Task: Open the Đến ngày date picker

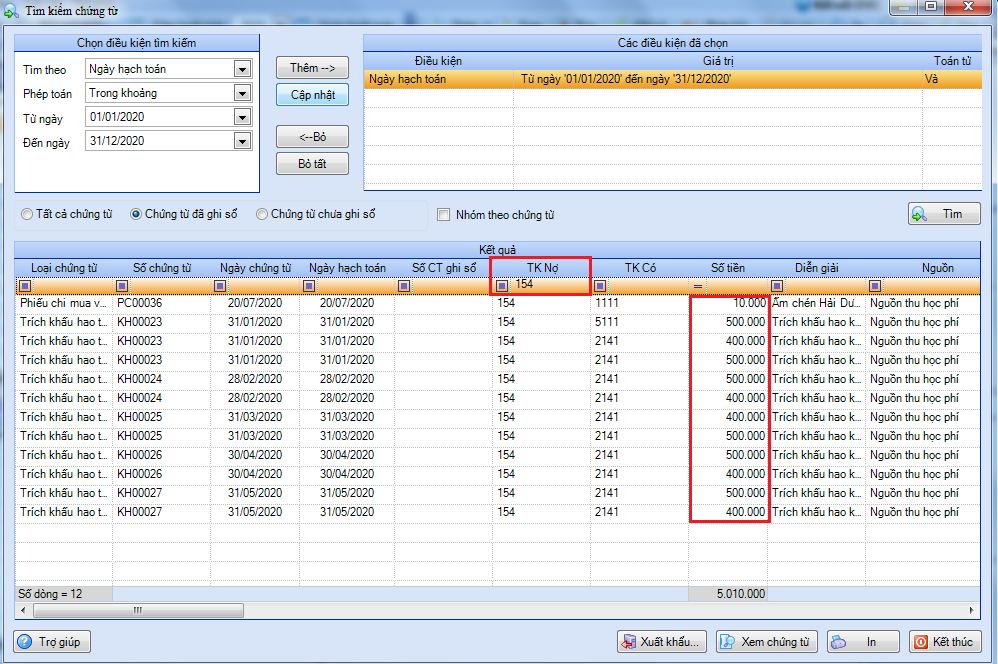Action: [242, 141]
